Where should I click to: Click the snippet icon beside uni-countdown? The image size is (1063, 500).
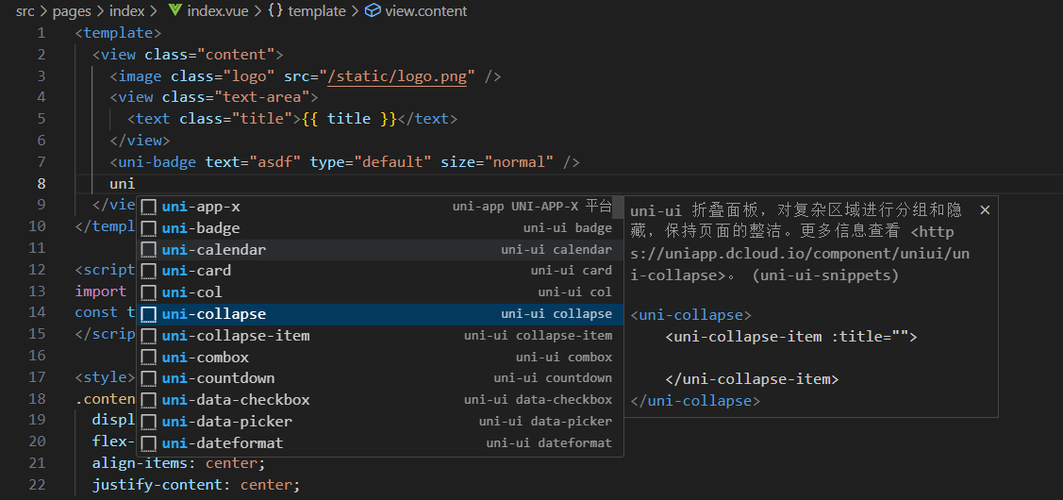pyautogui.click(x=148, y=378)
